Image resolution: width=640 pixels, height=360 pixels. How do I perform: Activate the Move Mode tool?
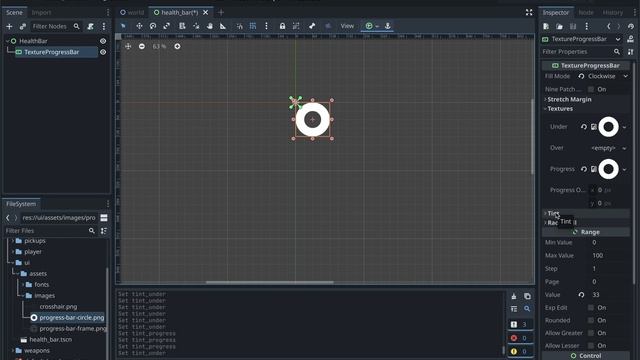[x=139, y=26]
